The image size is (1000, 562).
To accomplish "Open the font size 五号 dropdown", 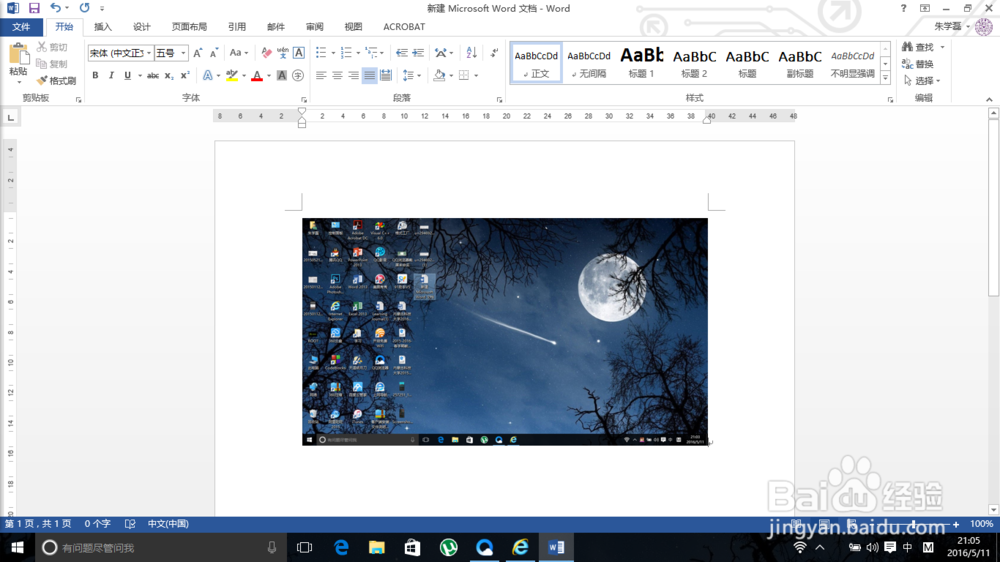I will [183, 53].
